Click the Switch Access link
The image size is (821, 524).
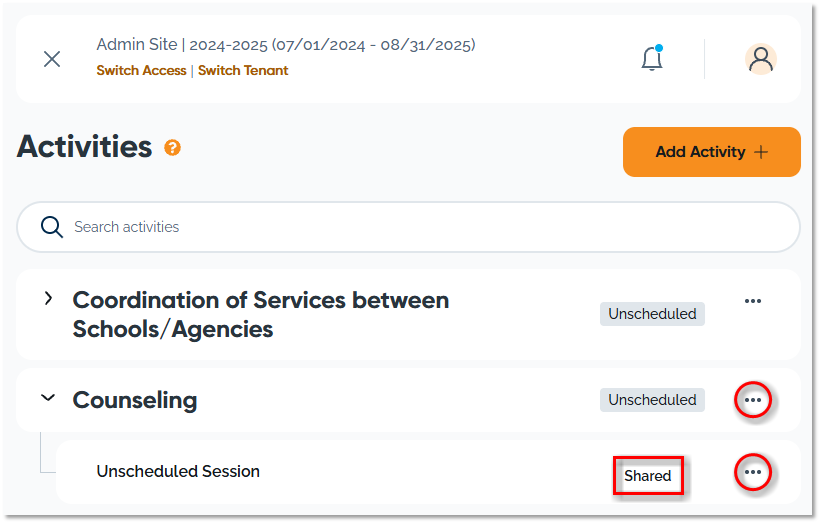coord(141,71)
